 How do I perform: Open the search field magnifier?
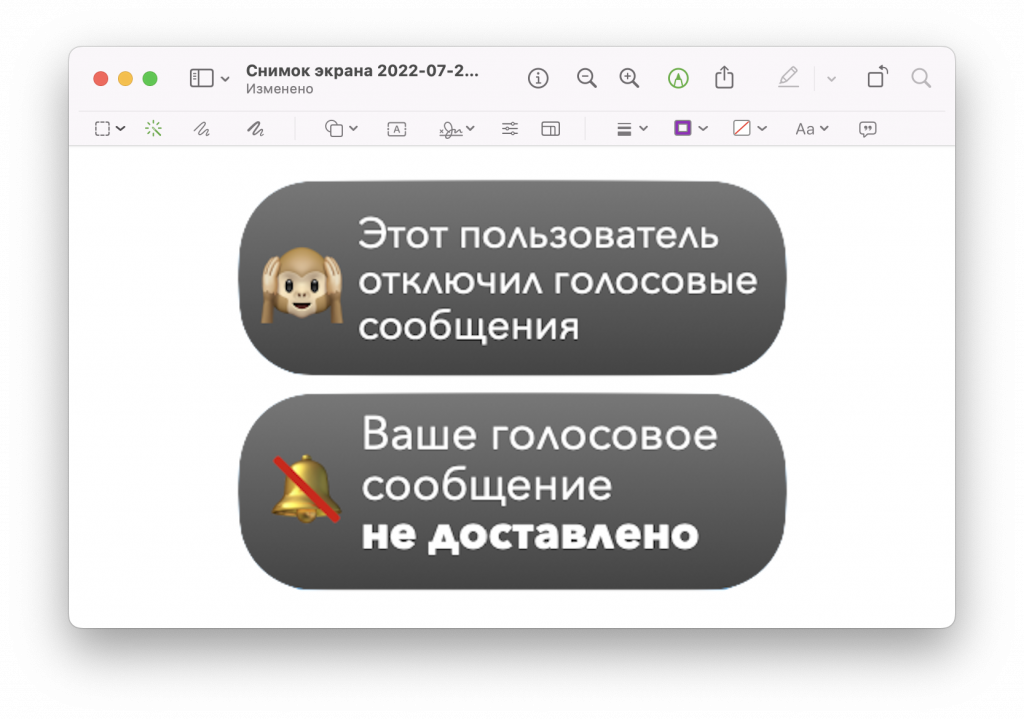(x=921, y=78)
